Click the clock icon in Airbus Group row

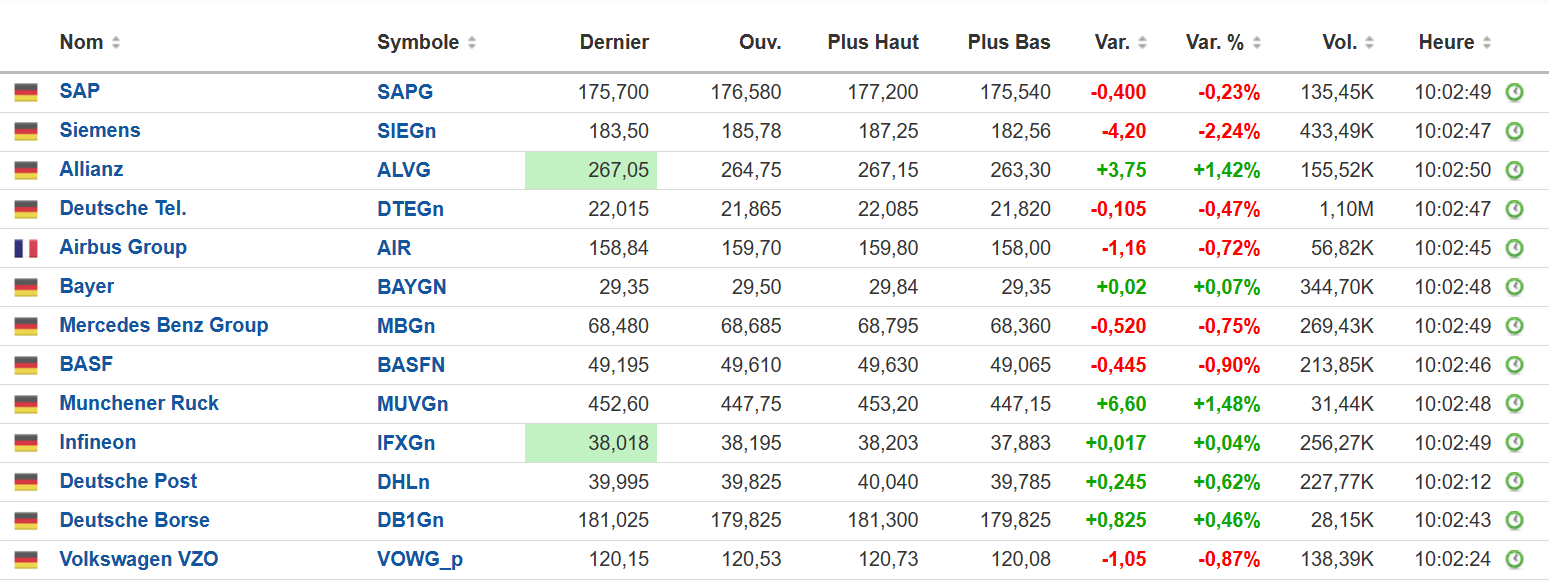pos(1514,249)
